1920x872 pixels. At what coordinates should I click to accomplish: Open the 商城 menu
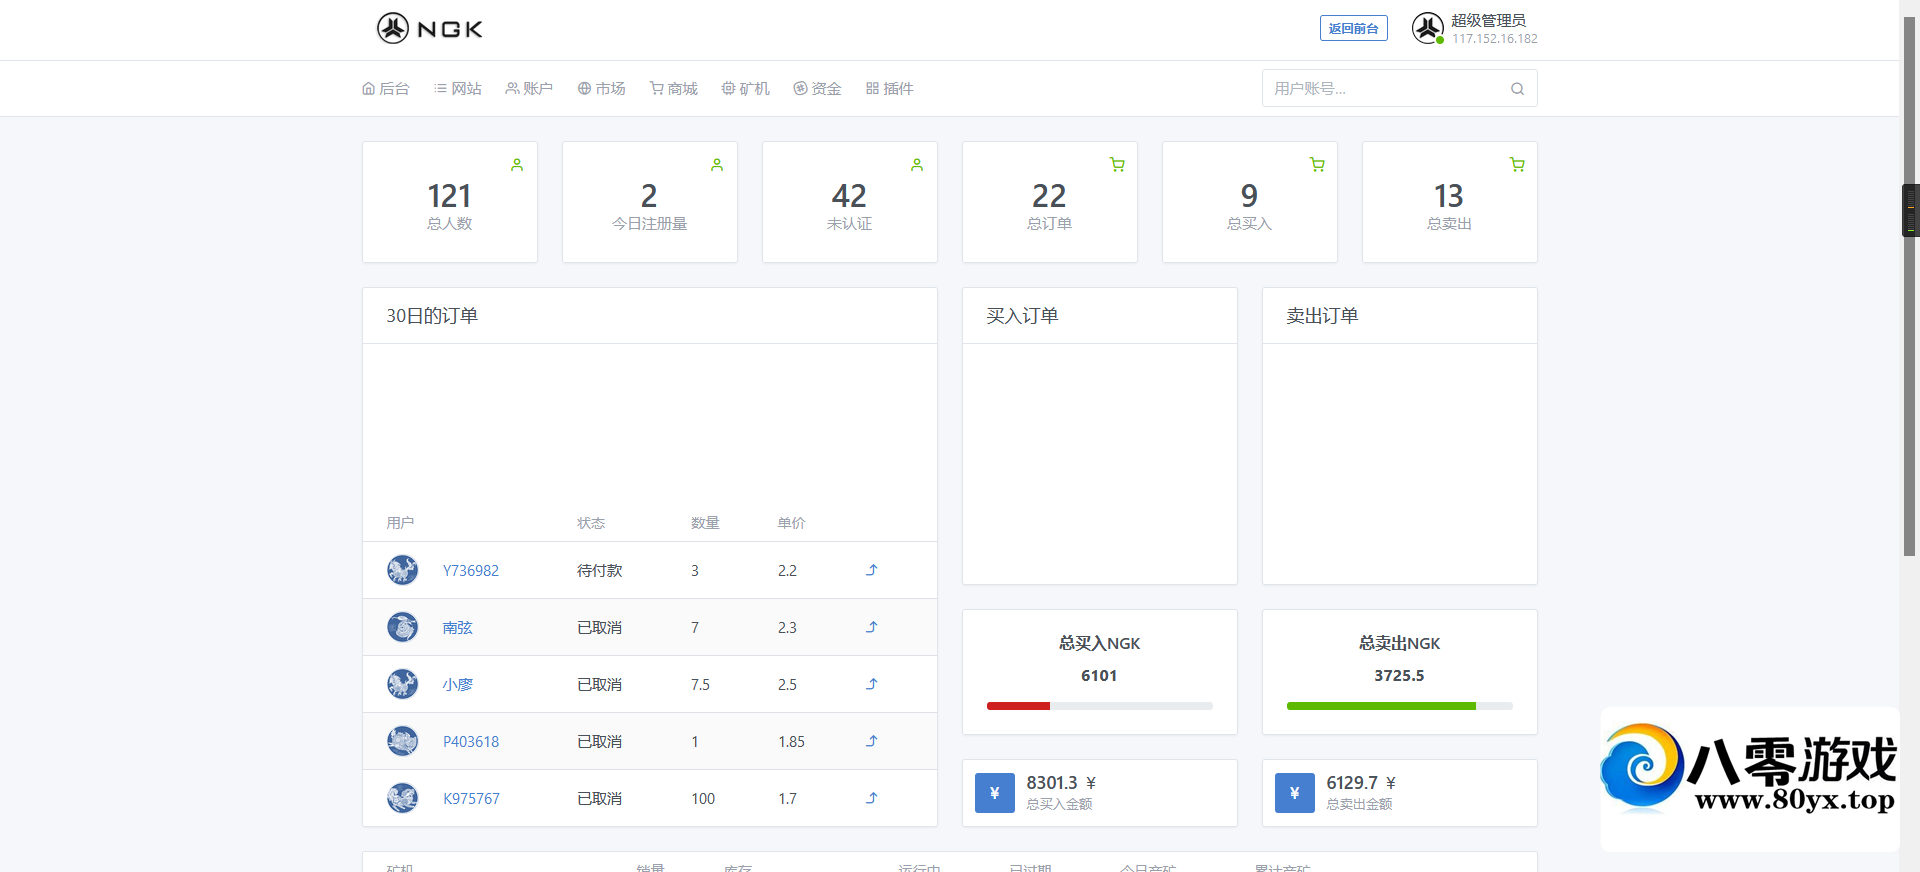coord(674,88)
